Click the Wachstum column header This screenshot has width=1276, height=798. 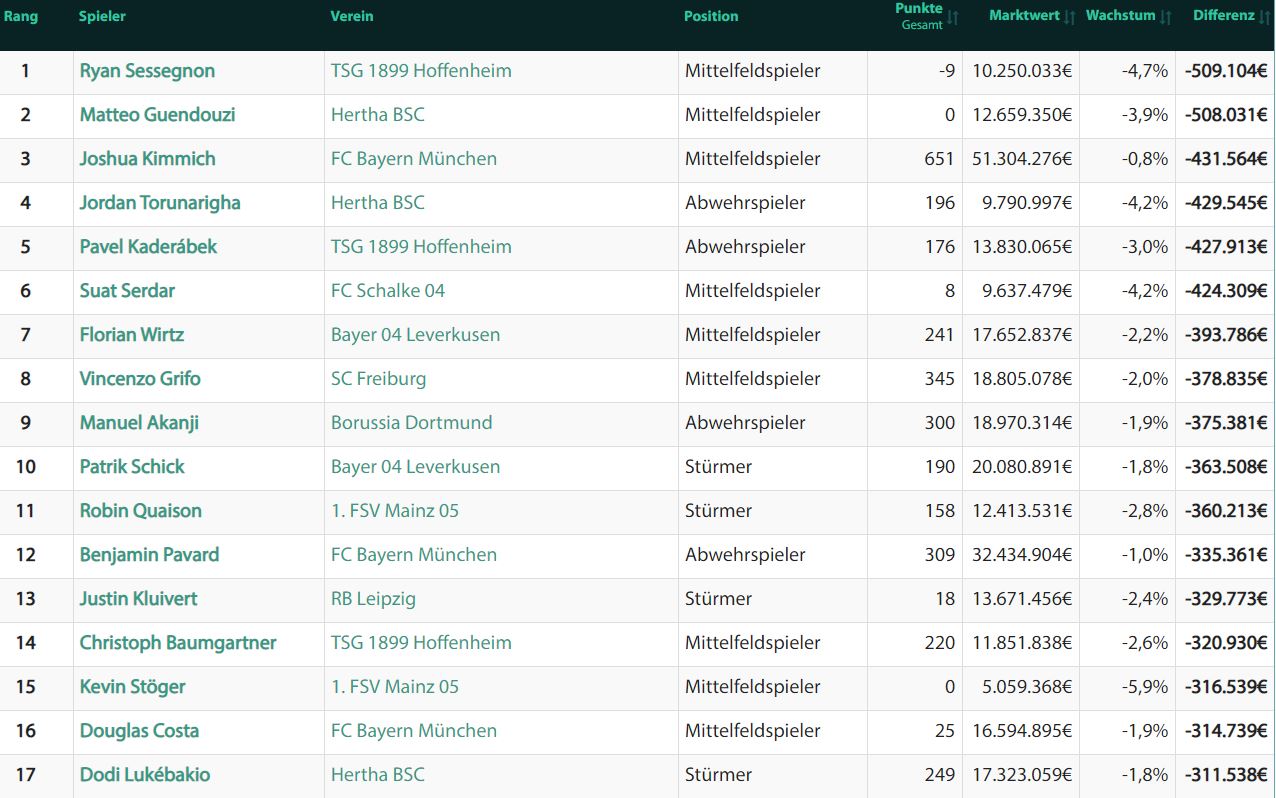pyautogui.click(x=1120, y=16)
